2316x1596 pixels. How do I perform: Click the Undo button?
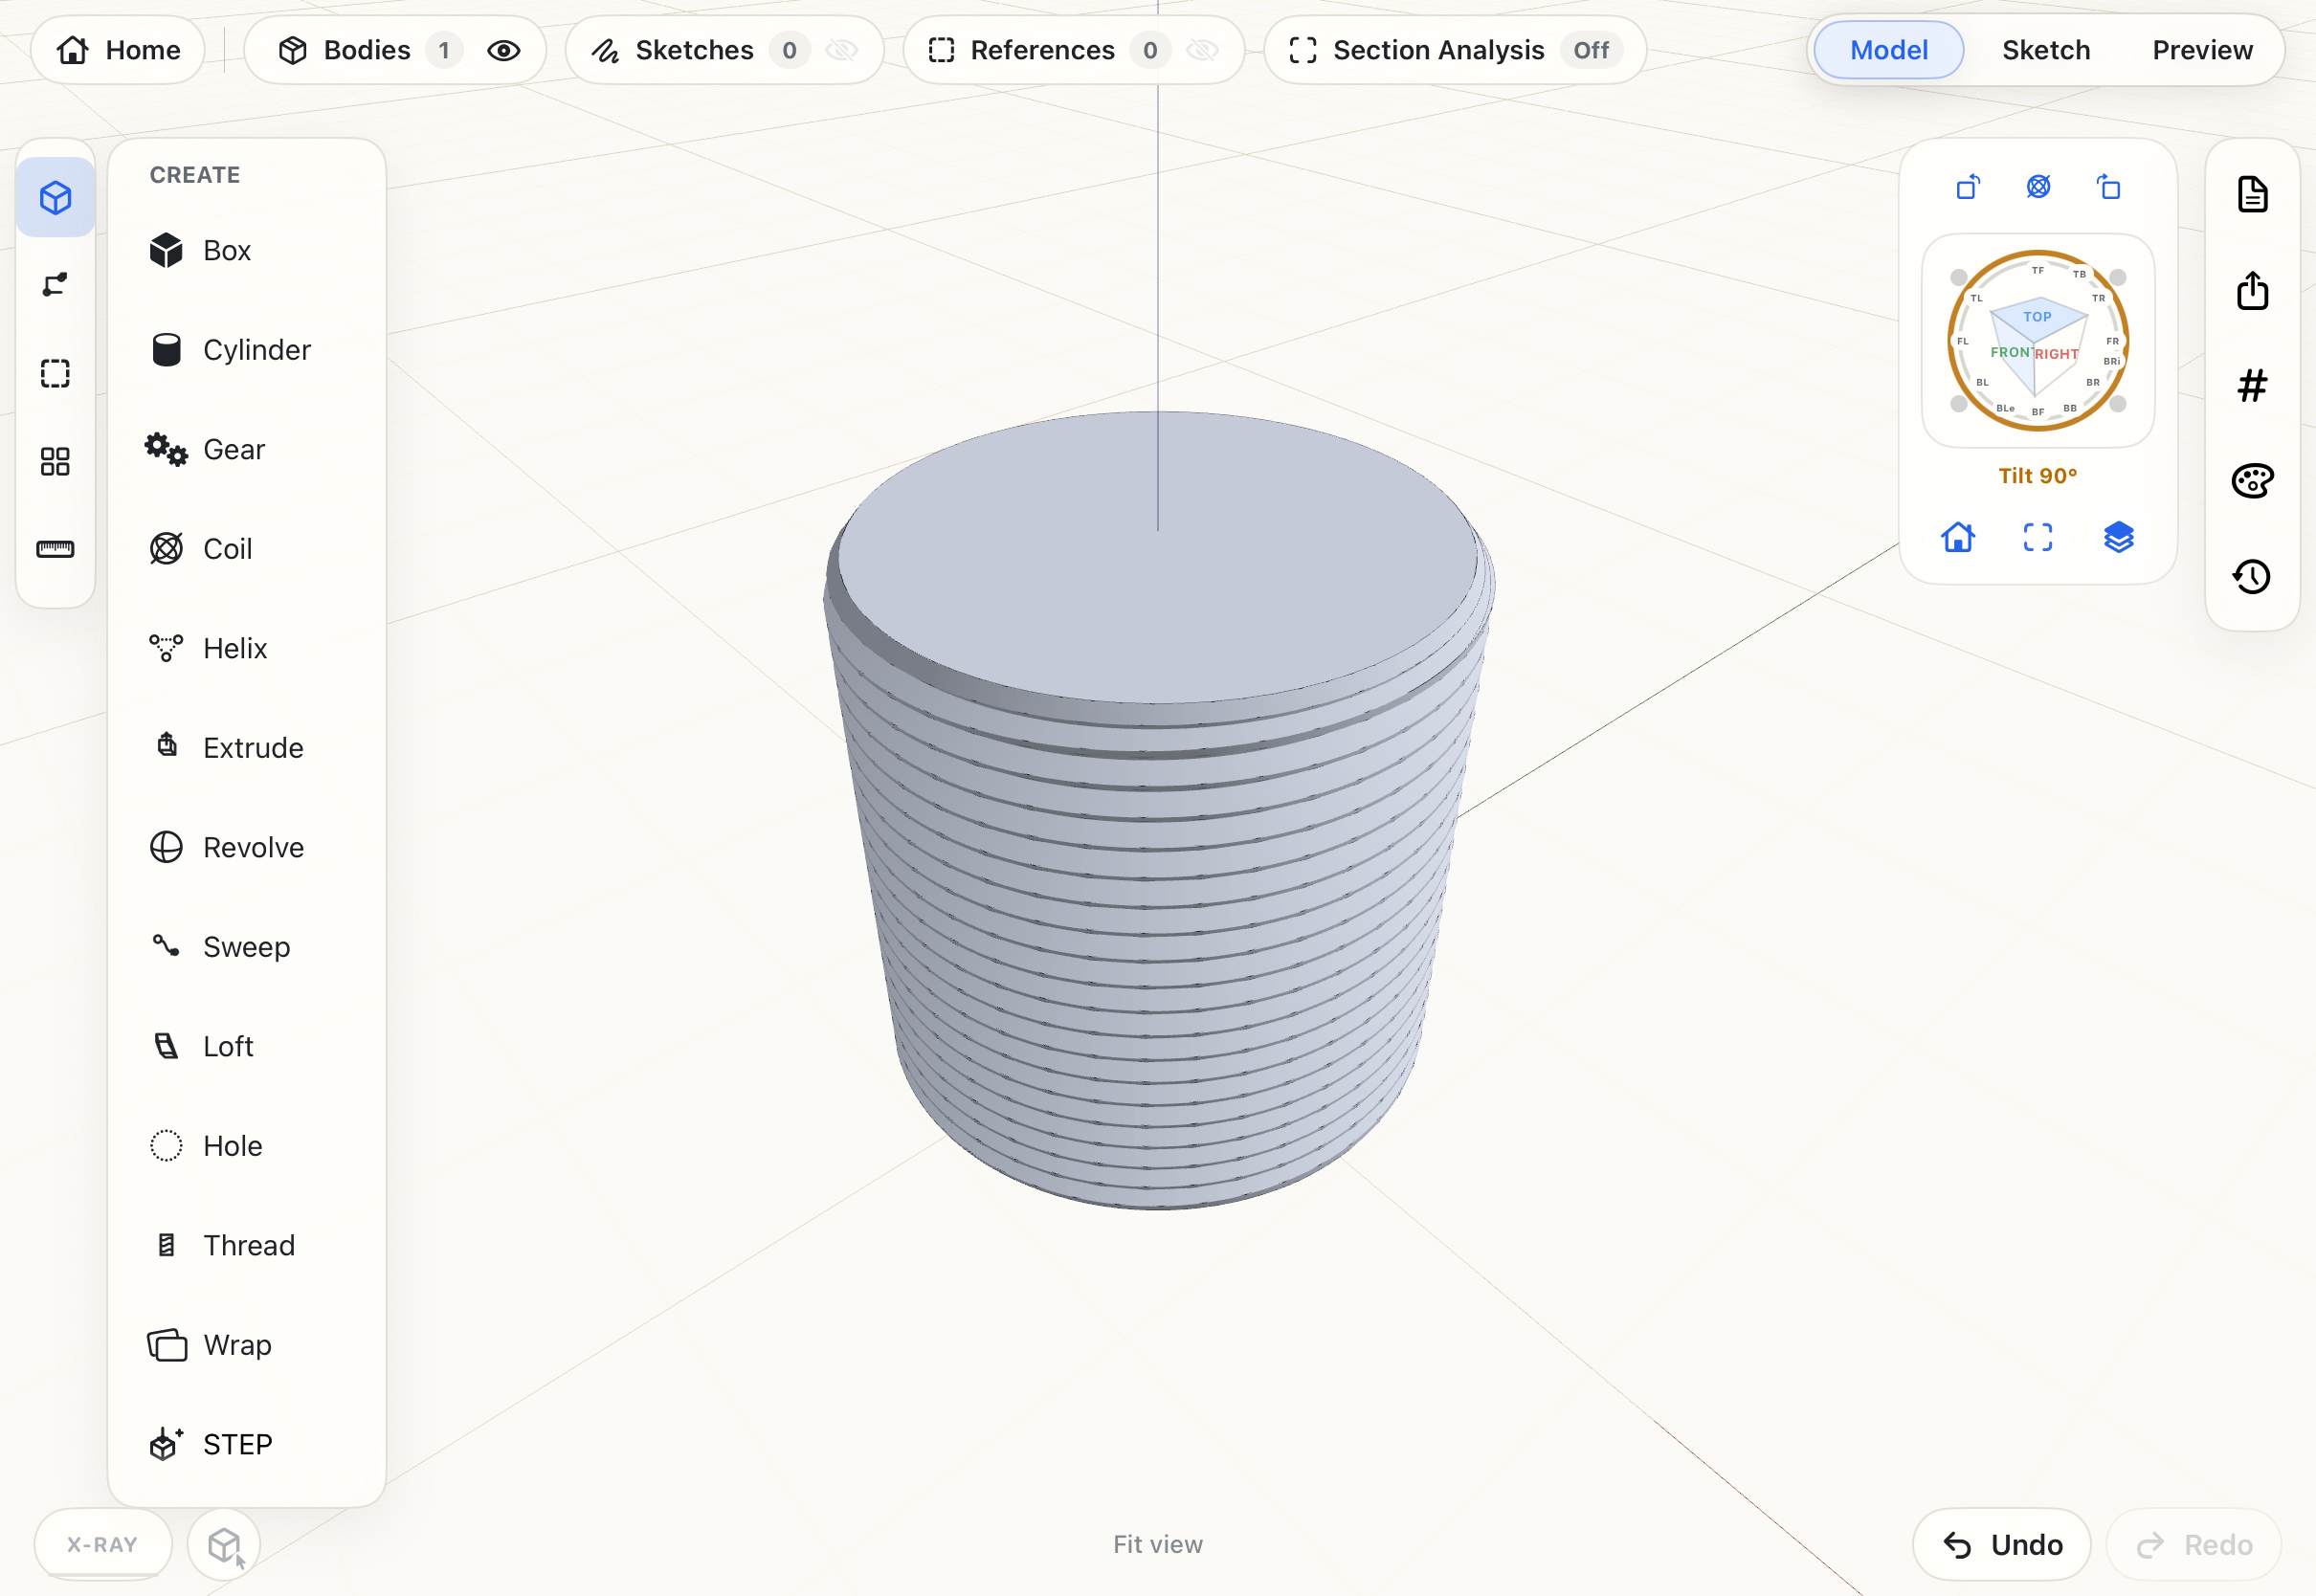[2001, 1544]
